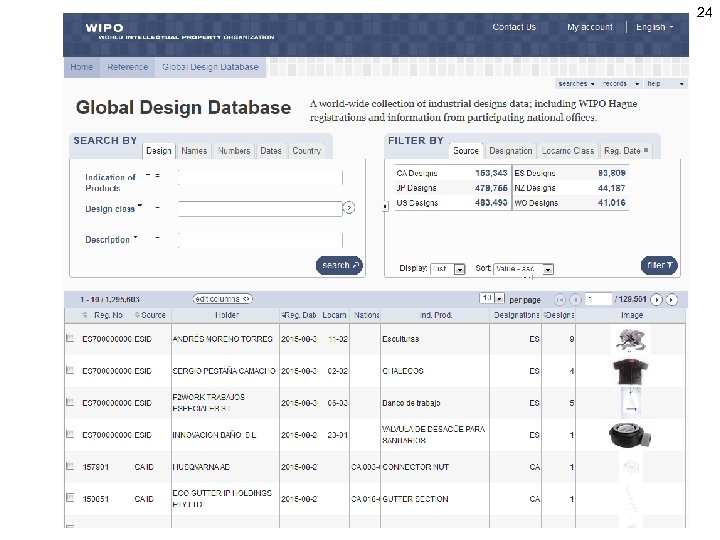Tick checkbox for ANDRES MORENO TORRES row
Image resolution: width=720 pixels, height=540 pixels.
point(70,340)
